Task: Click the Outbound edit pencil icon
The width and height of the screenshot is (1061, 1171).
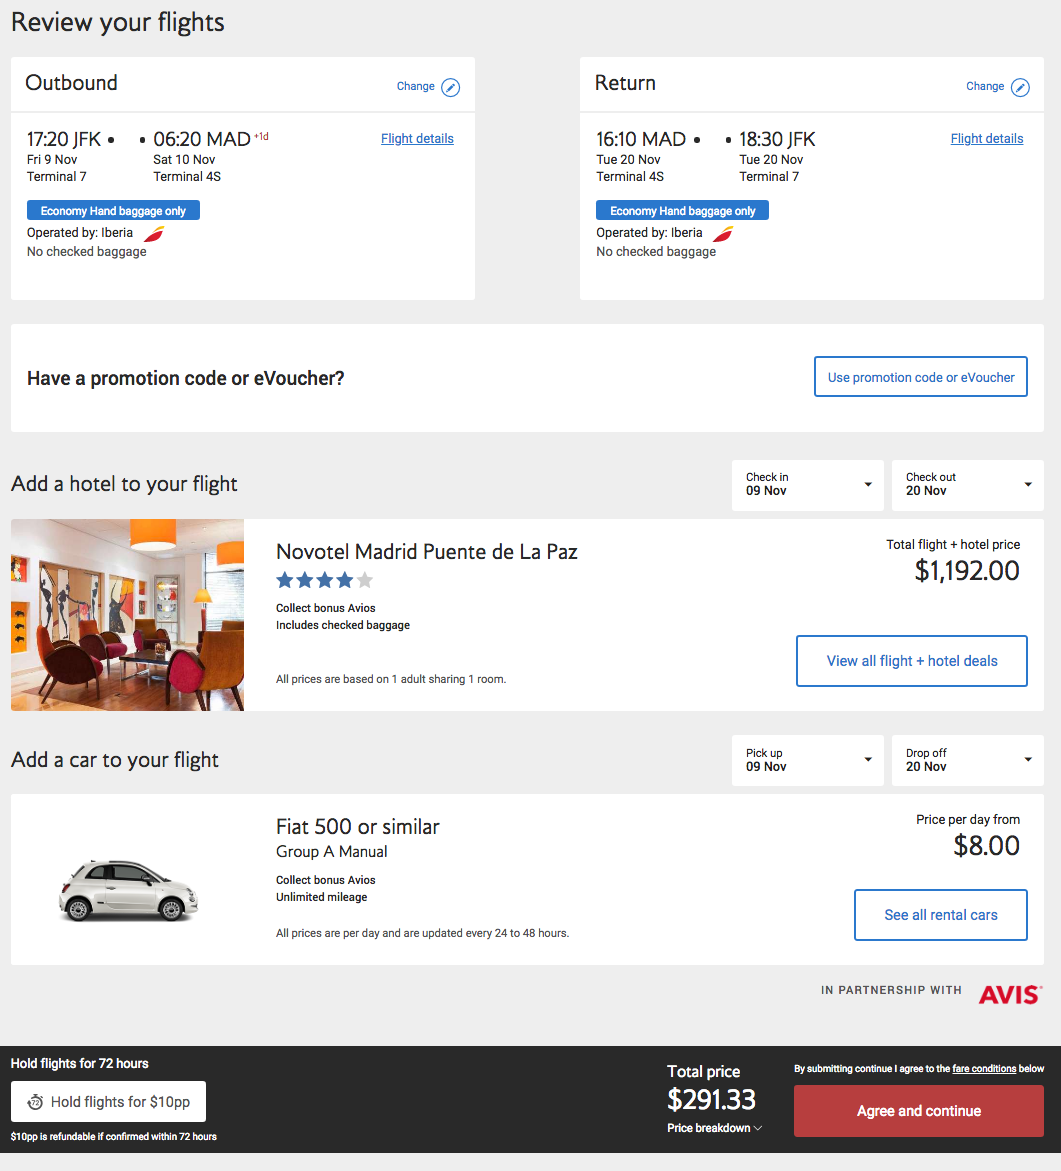Action: [x=451, y=87]
